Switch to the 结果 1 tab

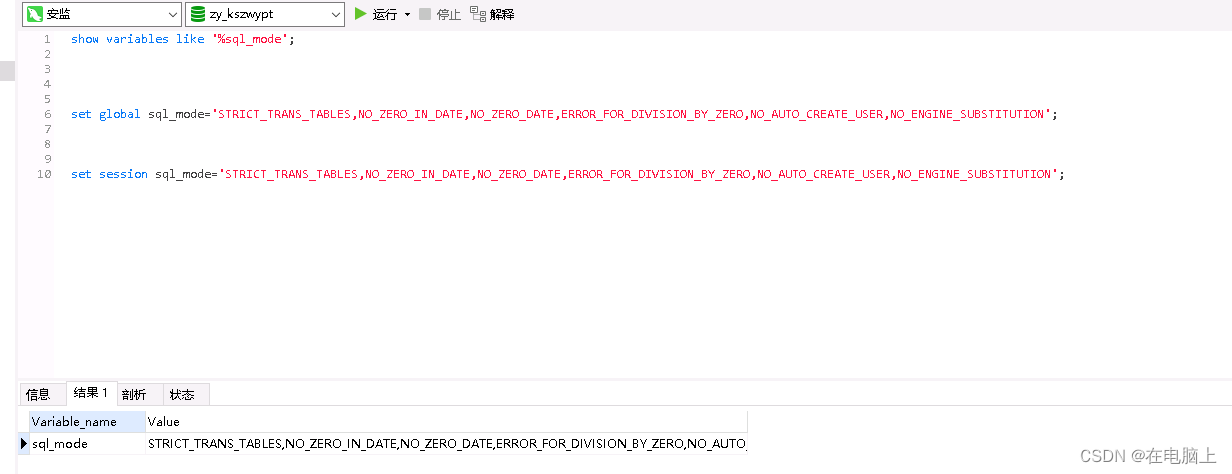click(x=90, y=393)
